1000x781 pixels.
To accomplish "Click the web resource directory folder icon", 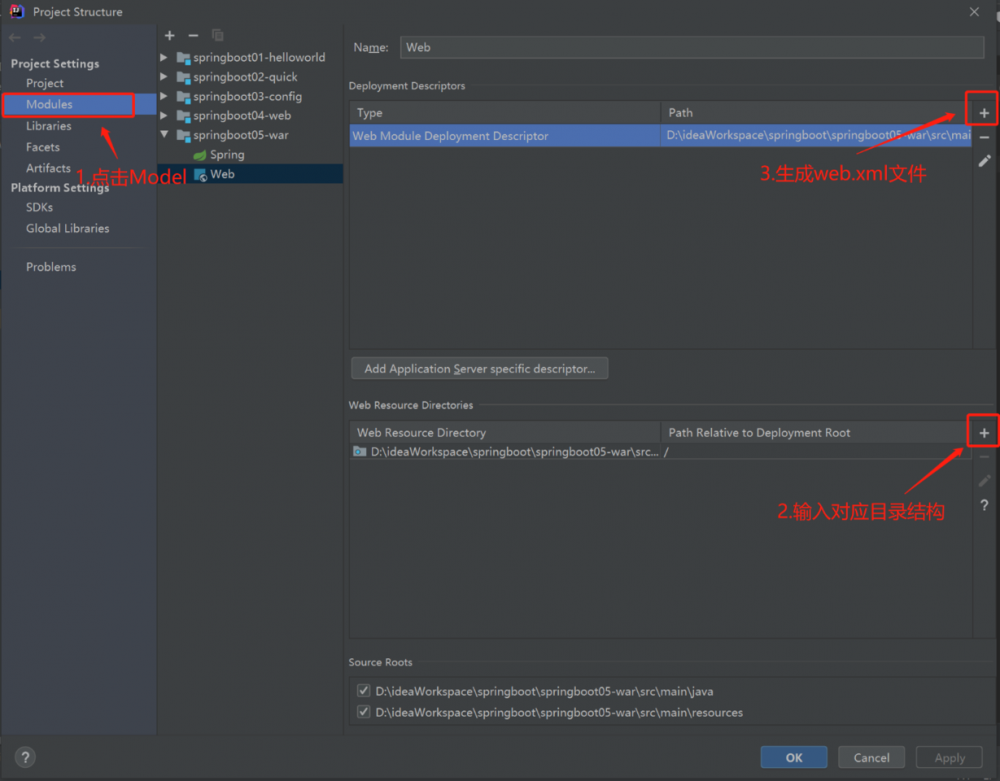I will 360,451.
